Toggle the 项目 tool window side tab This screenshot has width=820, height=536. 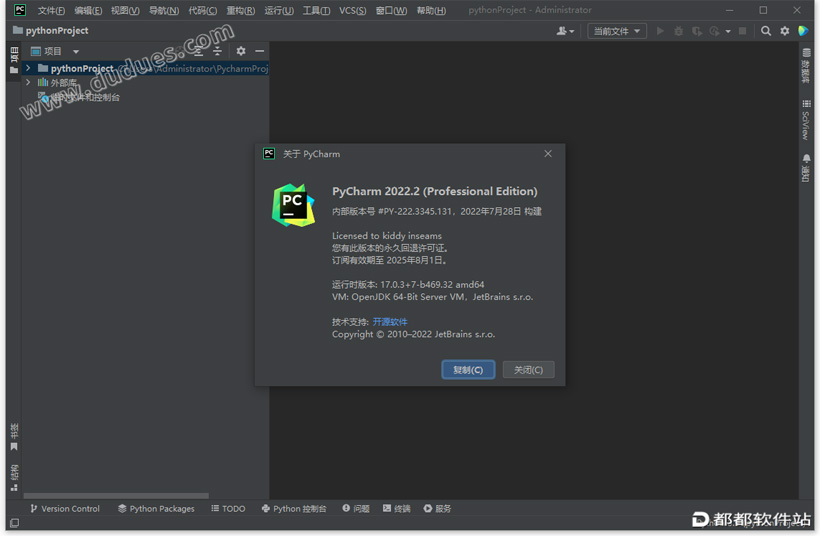pyautogui.click(x=14, y=60)
